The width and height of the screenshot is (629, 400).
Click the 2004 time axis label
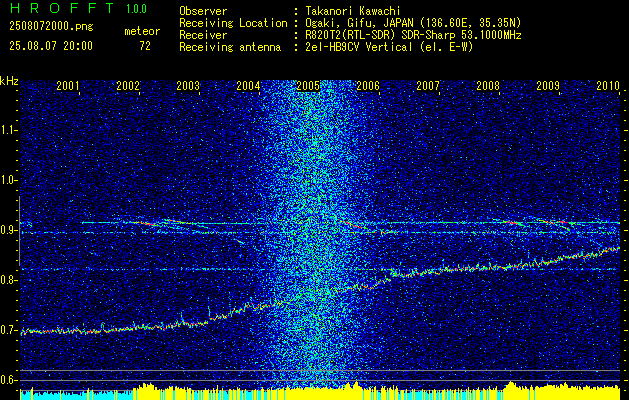[x=248, y=85]
